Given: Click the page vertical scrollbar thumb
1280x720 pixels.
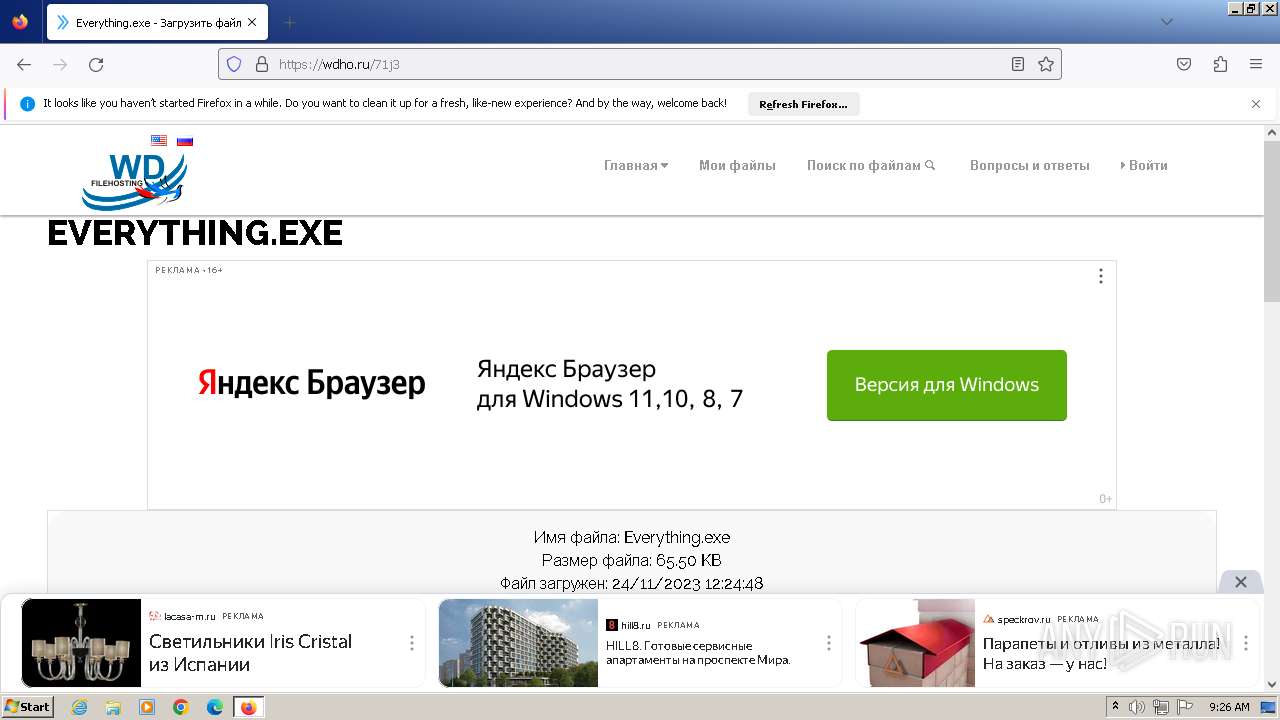Looking at the screenshot, I should (x=1272, y=220).
